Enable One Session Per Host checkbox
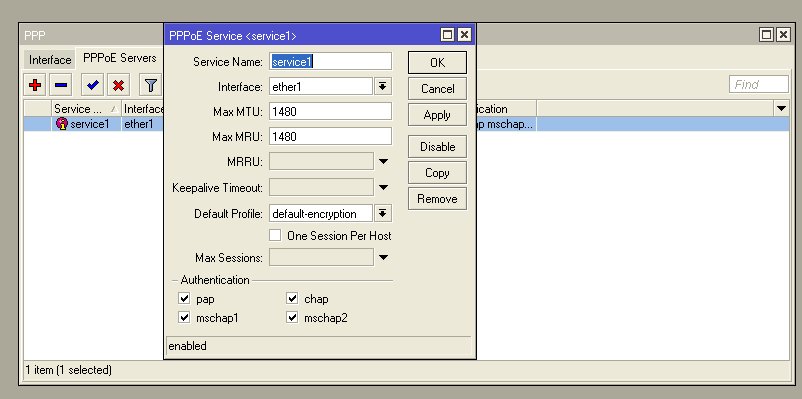The height and width of the screenshot is (399, 802). (275, 235)
